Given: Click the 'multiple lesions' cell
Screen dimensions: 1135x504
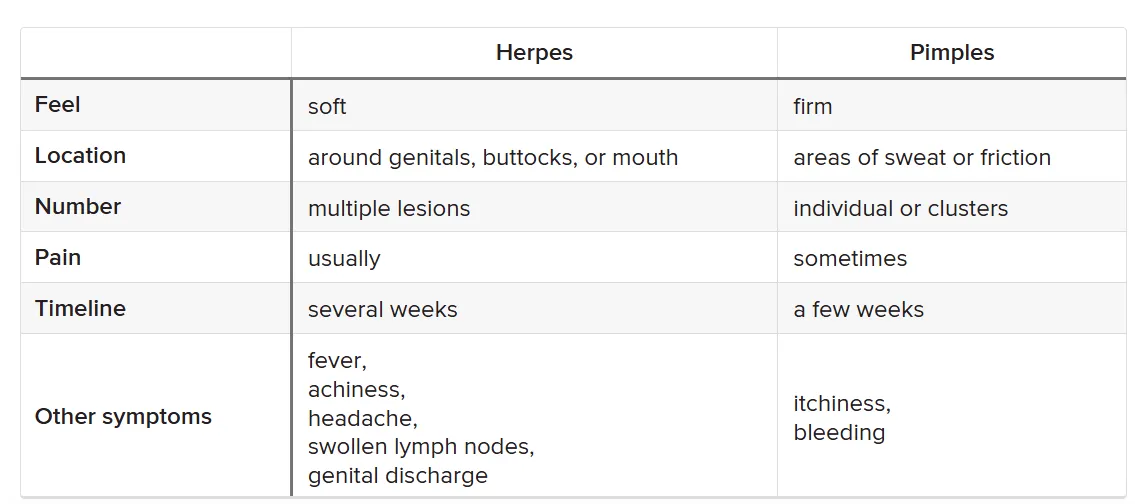Looking at the screenshot, I should 389,209.
